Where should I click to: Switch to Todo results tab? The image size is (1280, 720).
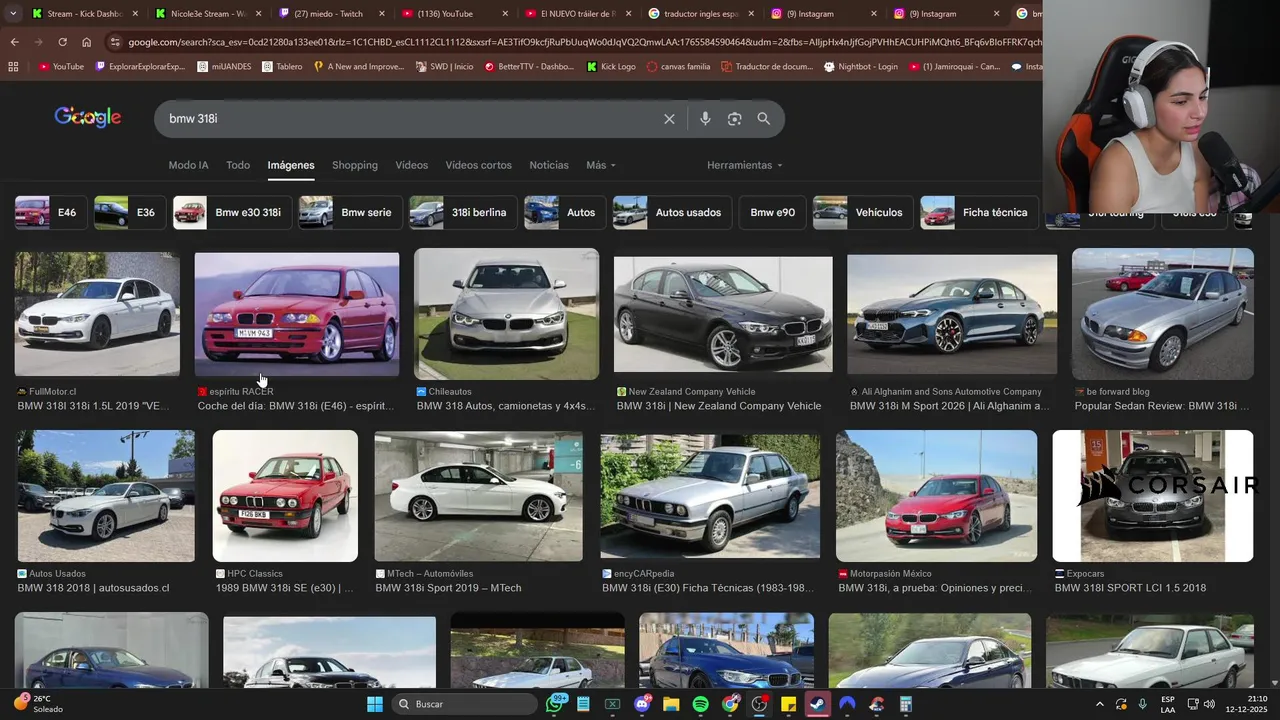point(238,165)
